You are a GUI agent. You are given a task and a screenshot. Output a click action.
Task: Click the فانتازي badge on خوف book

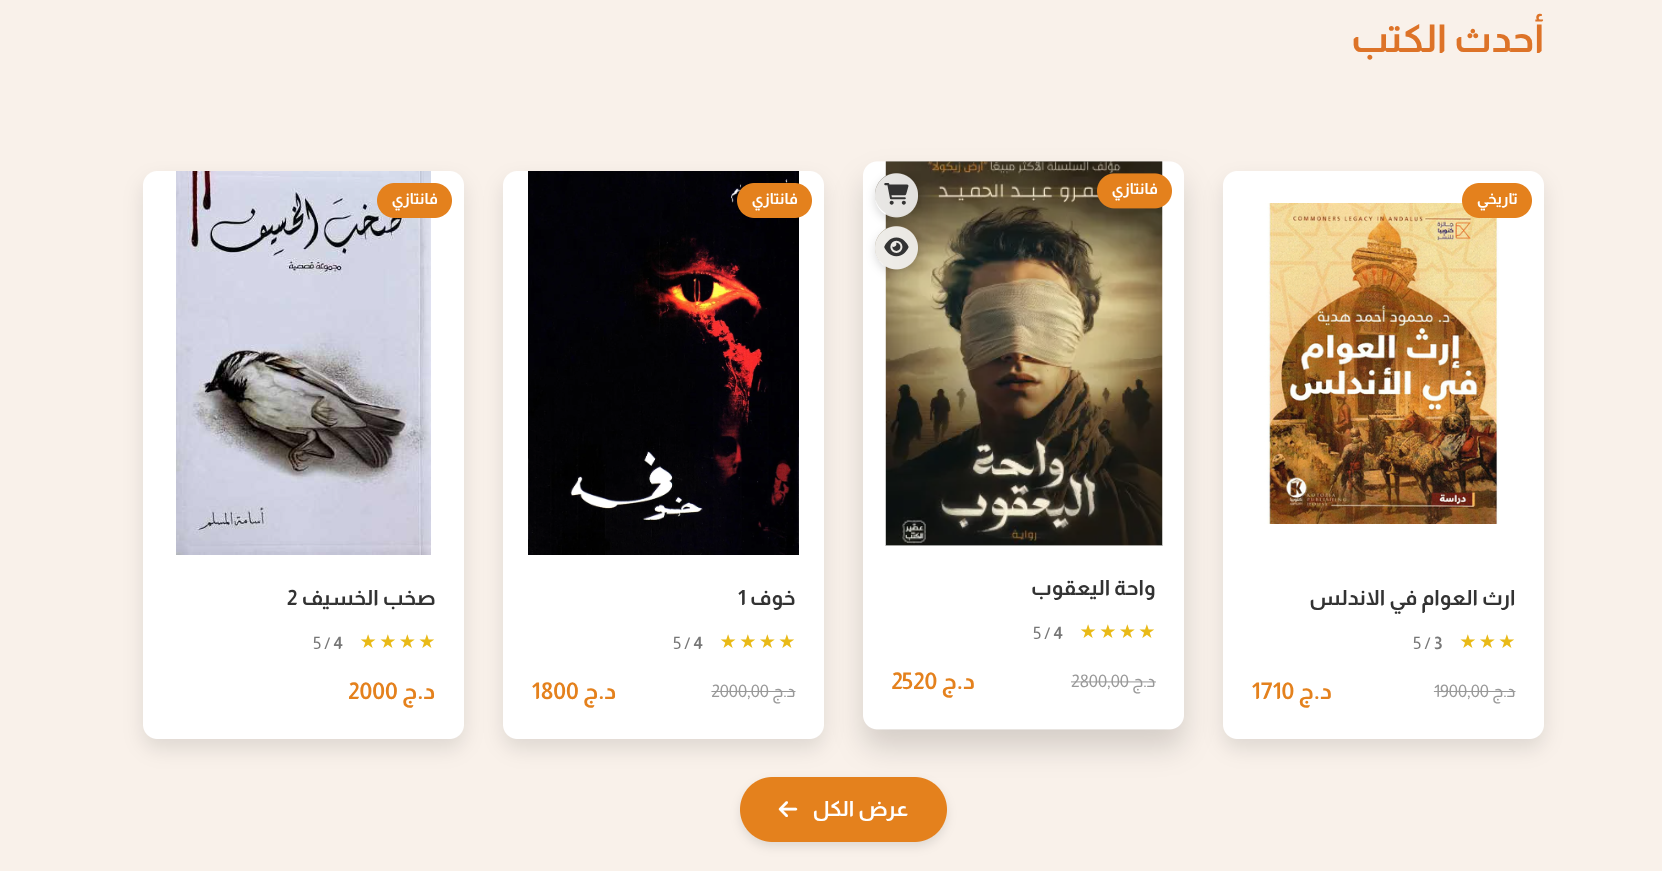click(774, 200)
